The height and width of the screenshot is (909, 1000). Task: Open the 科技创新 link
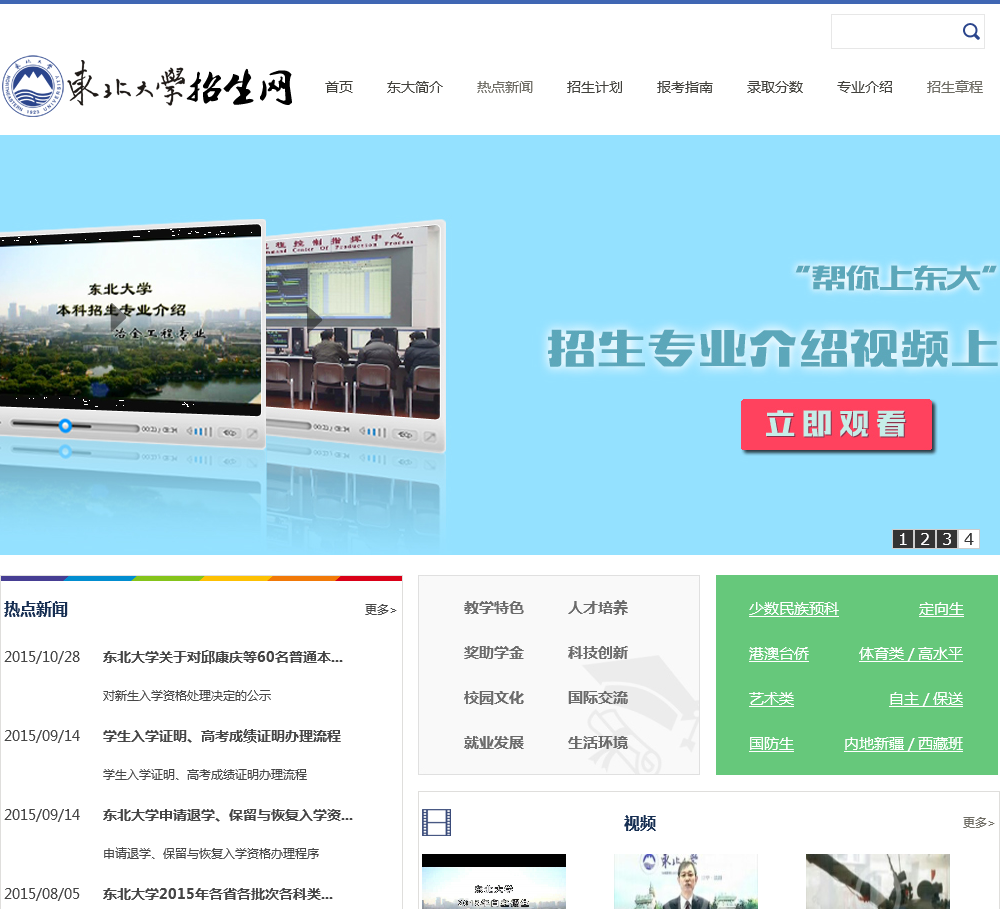click(x=598, y=653)
